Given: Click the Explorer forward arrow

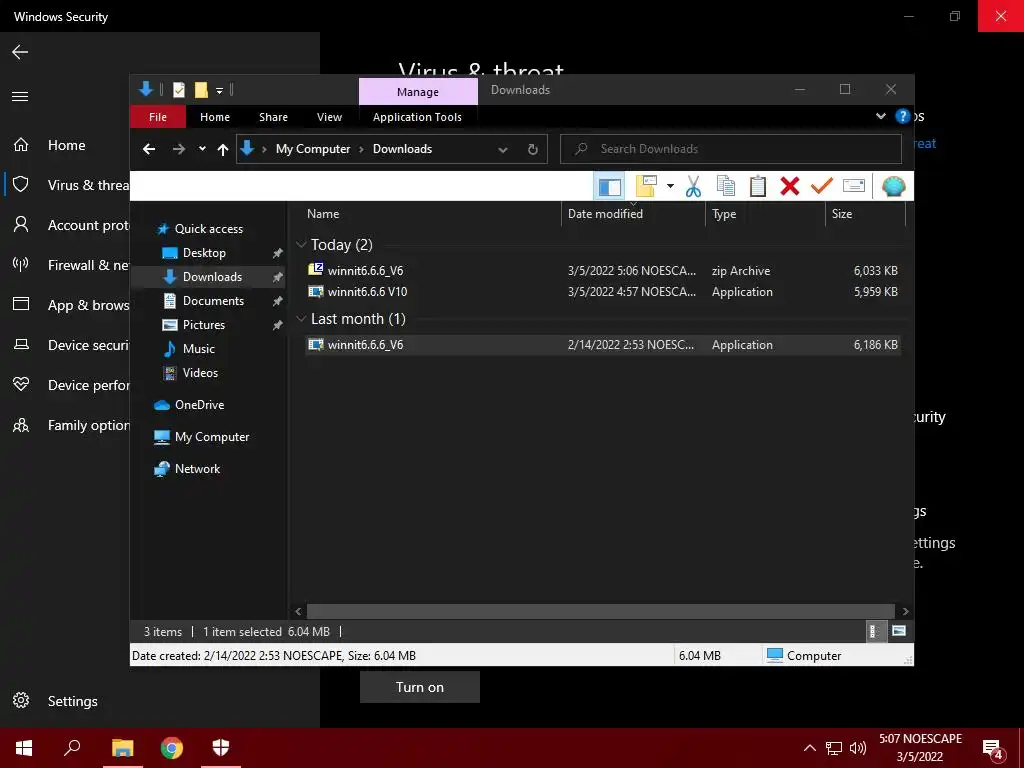Looking at the screenshot, I should (x=178, y=149).
